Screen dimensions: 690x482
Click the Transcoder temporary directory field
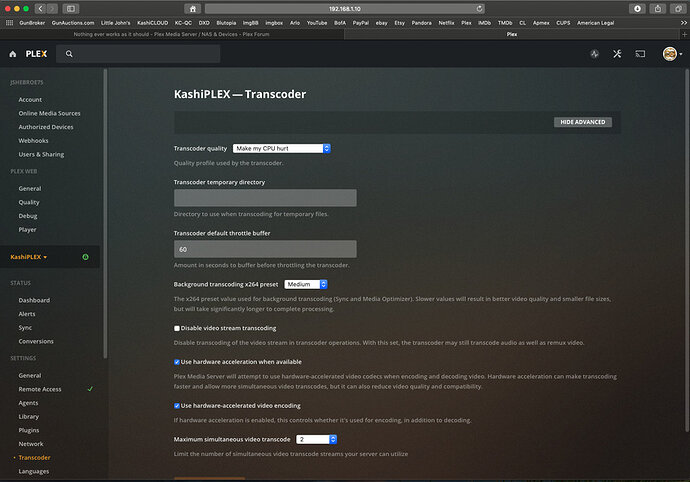(x=265, y=198)
